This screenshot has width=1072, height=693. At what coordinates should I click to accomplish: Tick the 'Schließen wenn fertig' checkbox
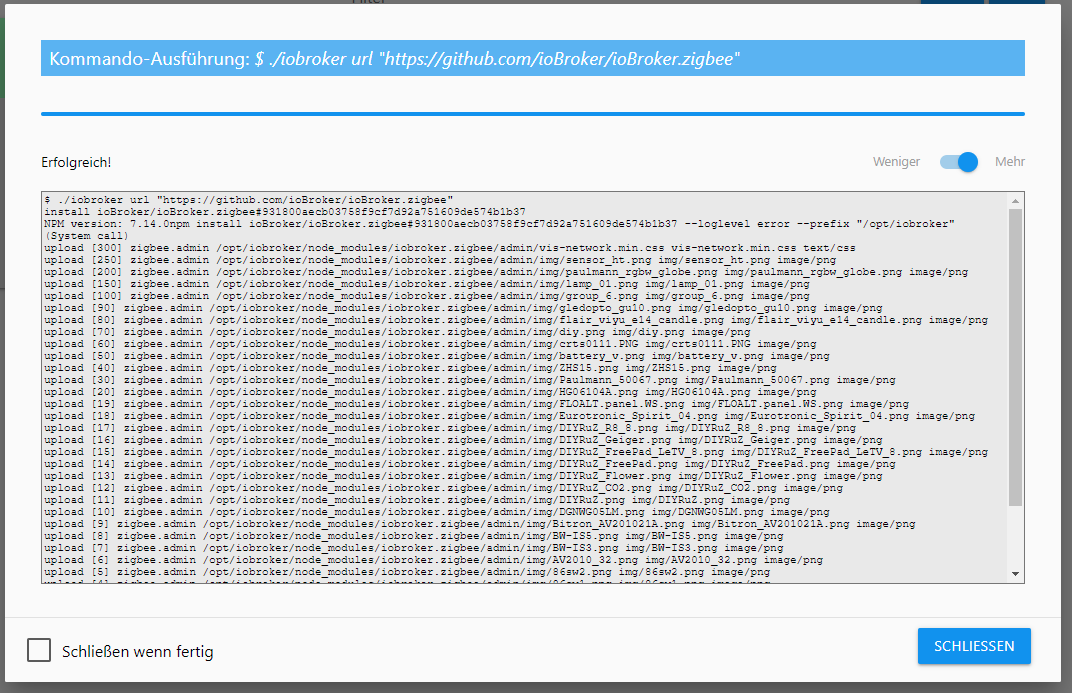point(39,650)
